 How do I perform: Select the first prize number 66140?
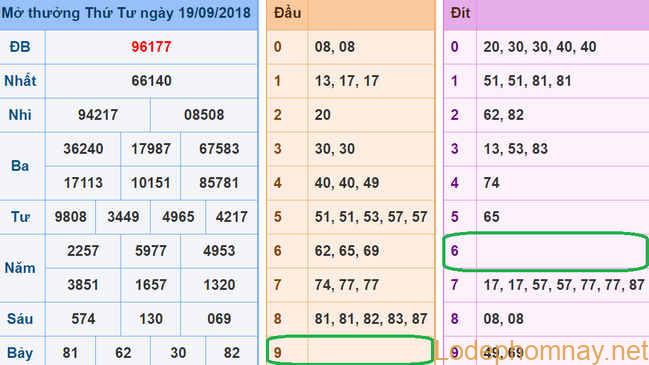(x=151, y=81)
